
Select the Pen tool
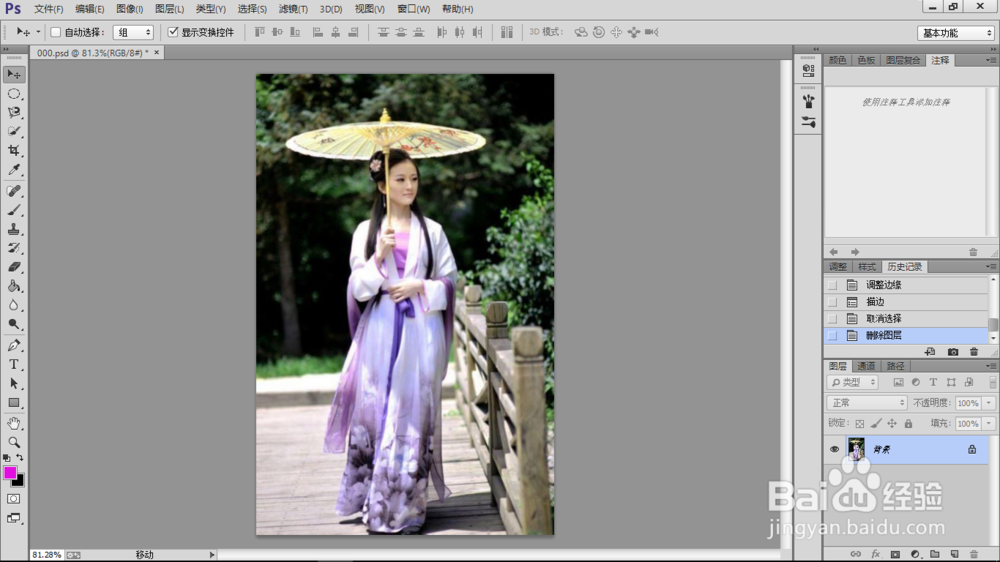click(13, 345)
